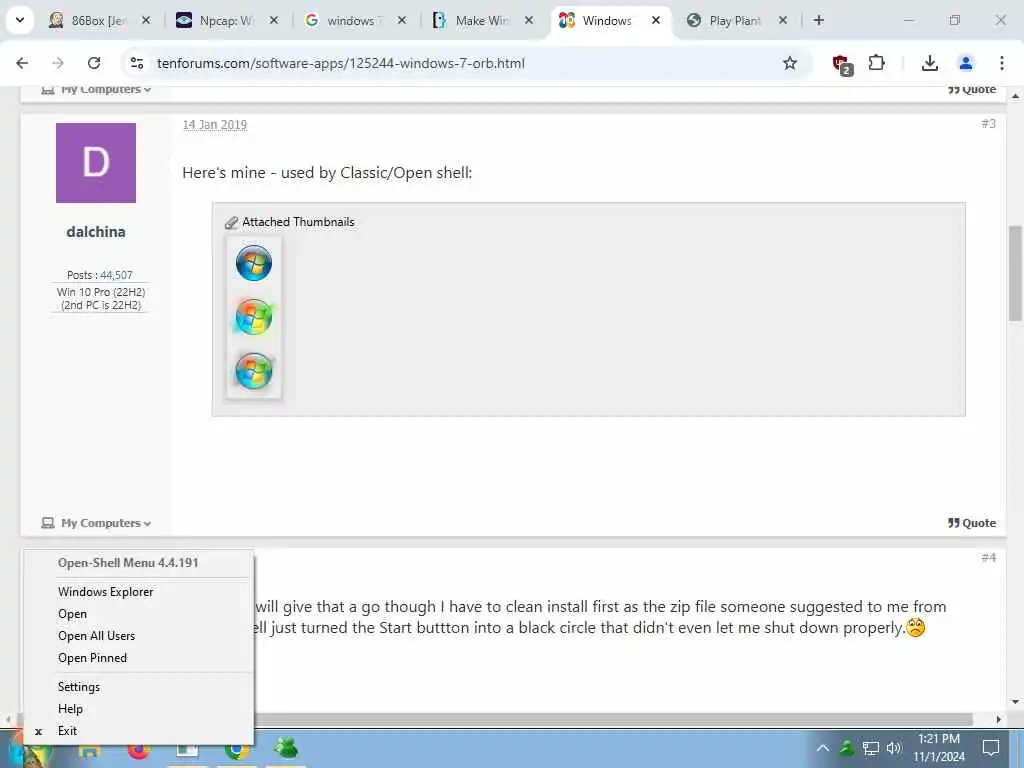
Task: Go forward using the browser forward arrow
Action: pos(58,63)
